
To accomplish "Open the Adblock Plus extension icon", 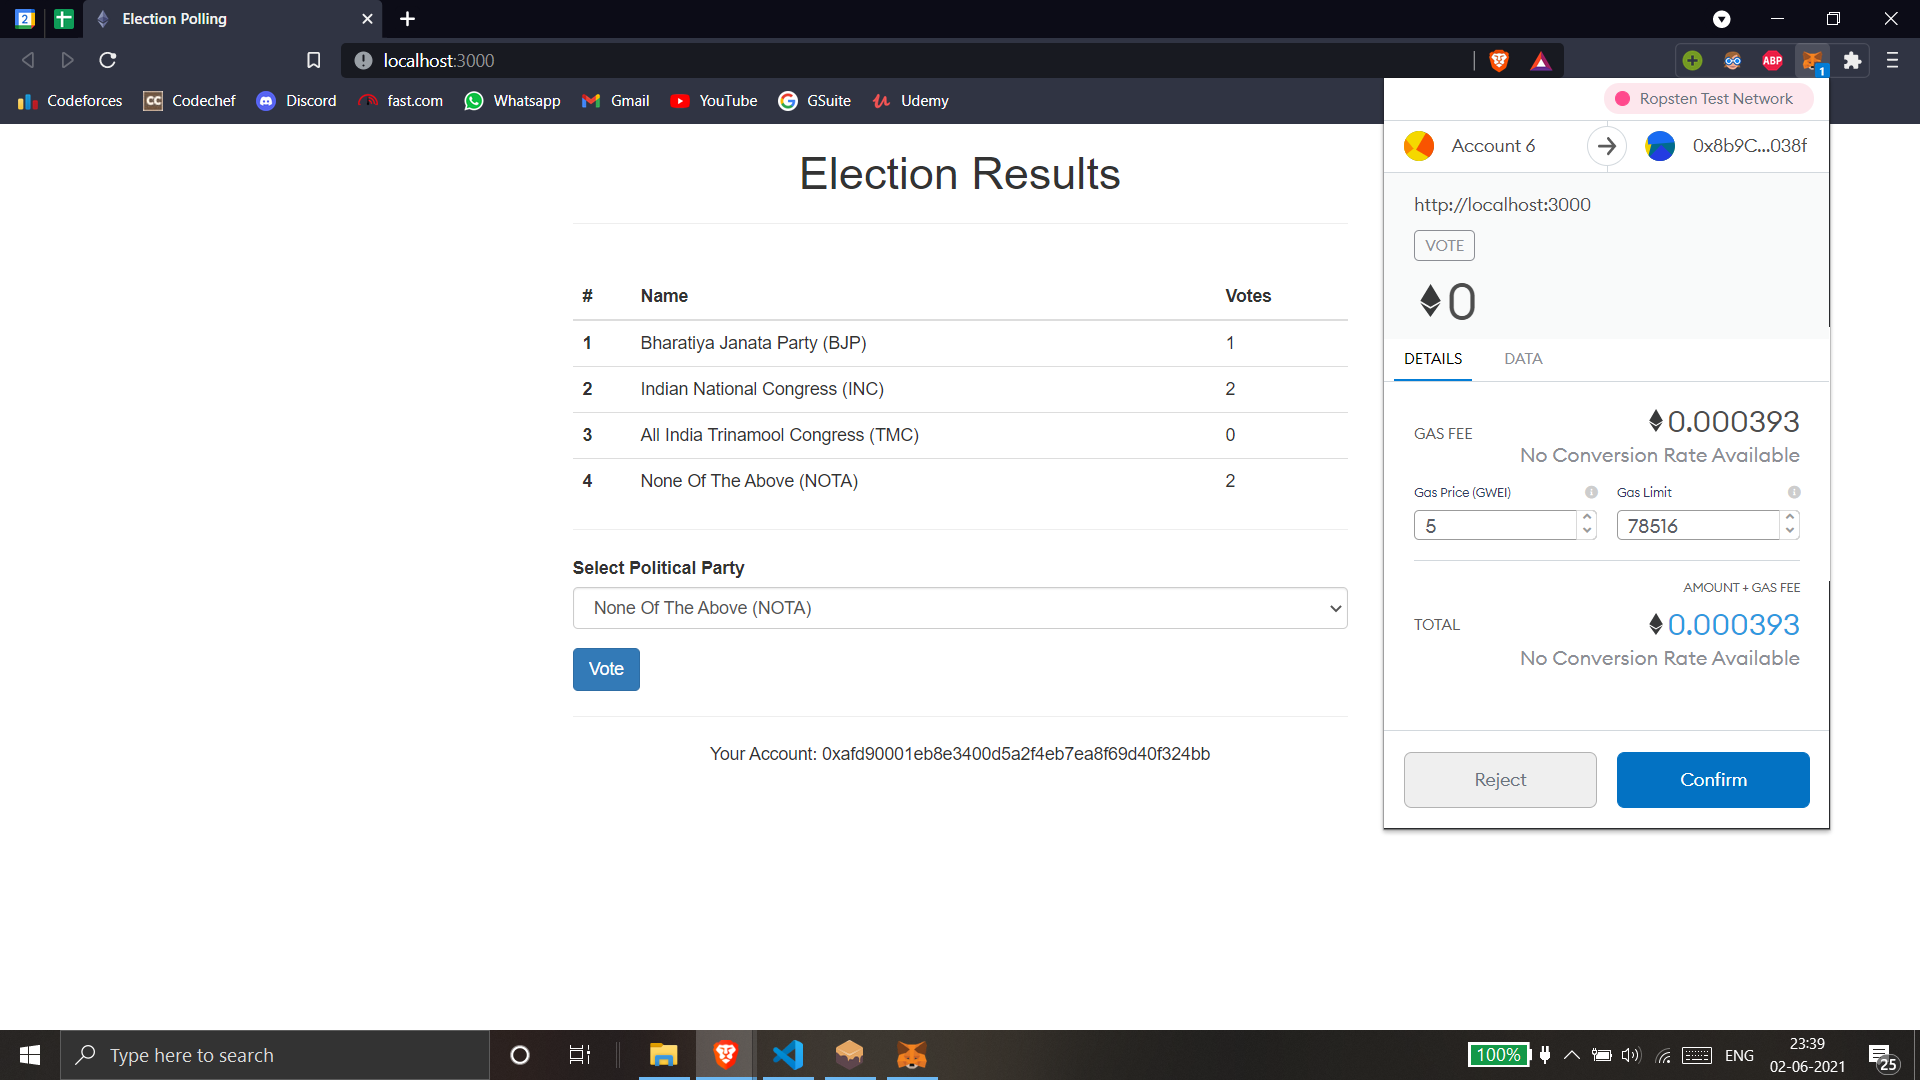I will point(1772,60).
